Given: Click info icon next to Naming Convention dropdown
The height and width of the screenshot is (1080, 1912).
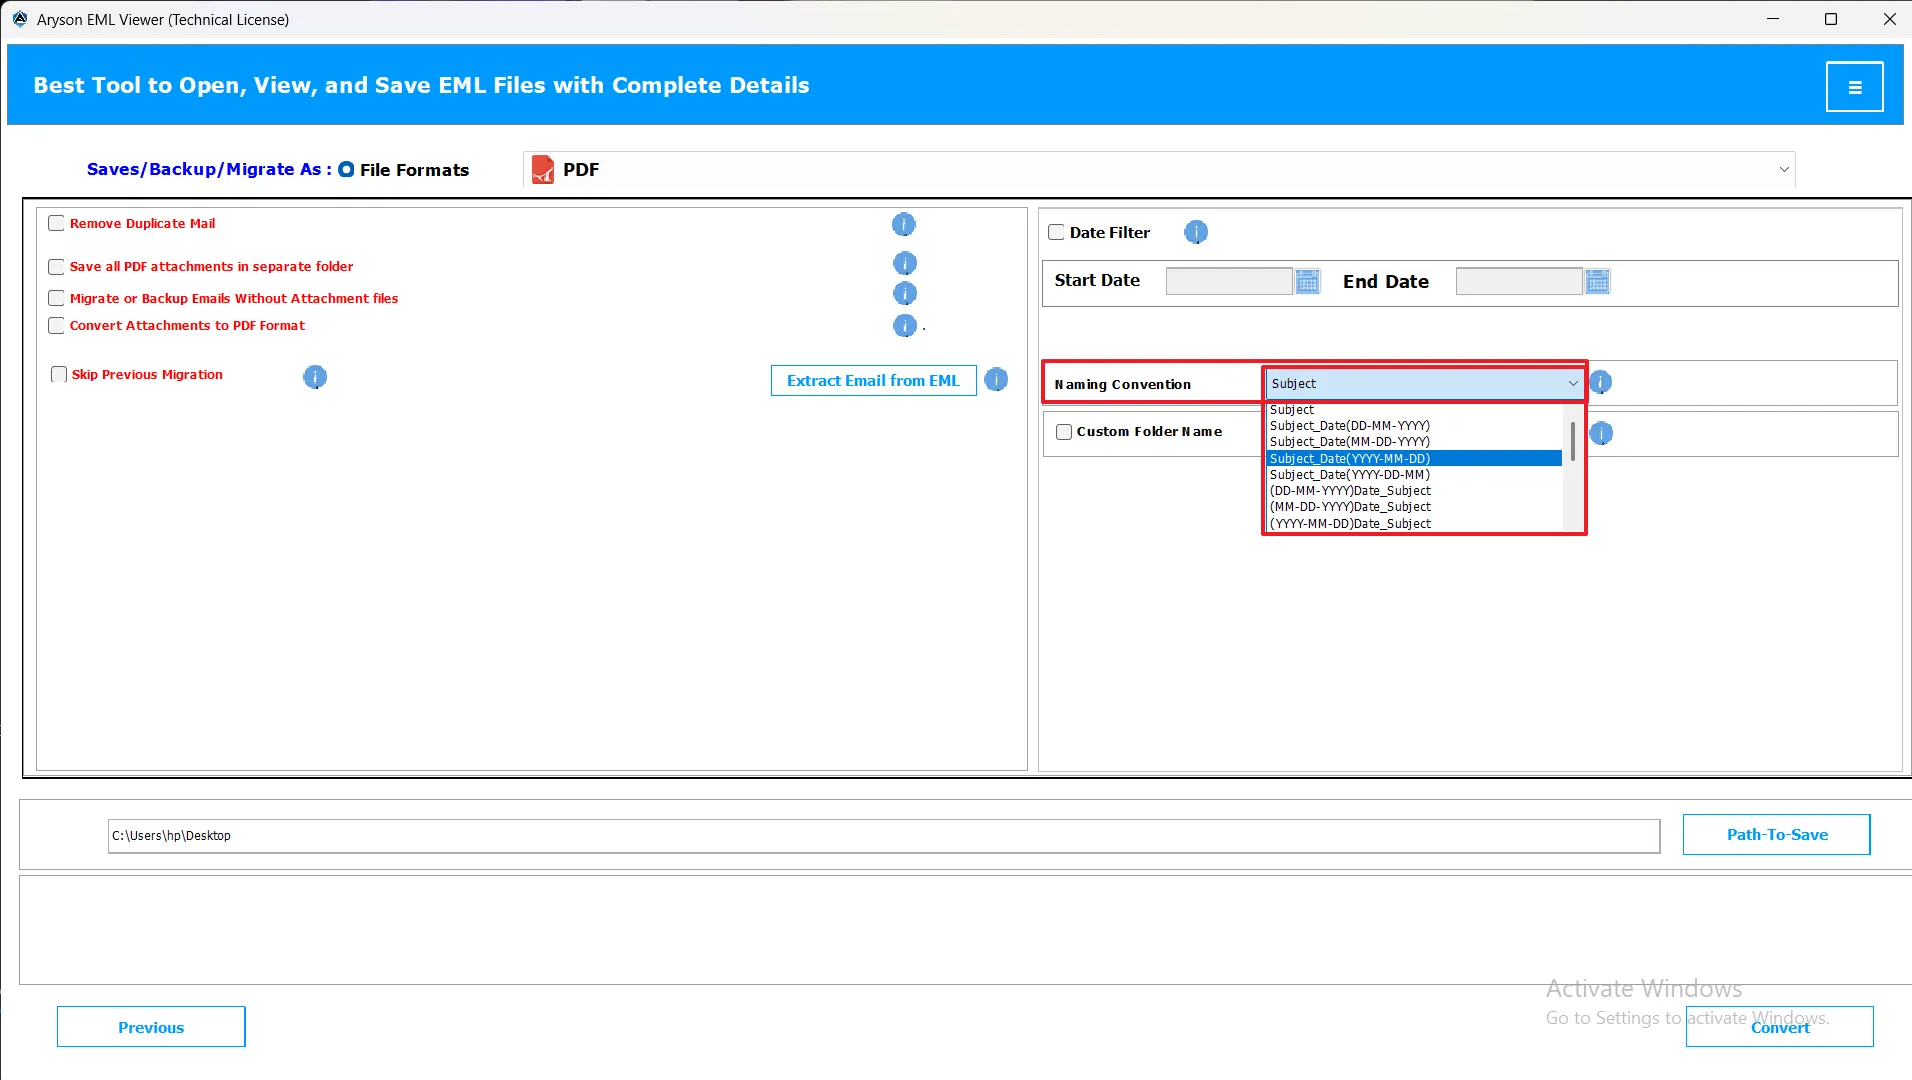Looking at the screenshot, I should [x=1600, y=383].
